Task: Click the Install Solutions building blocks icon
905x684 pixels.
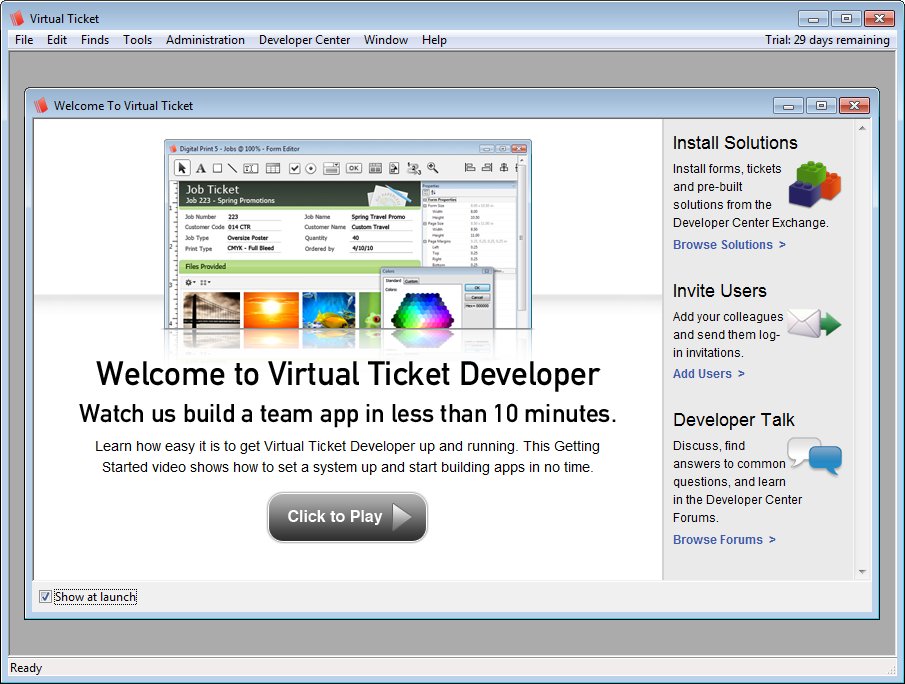Action: click(x=815, y=184)
